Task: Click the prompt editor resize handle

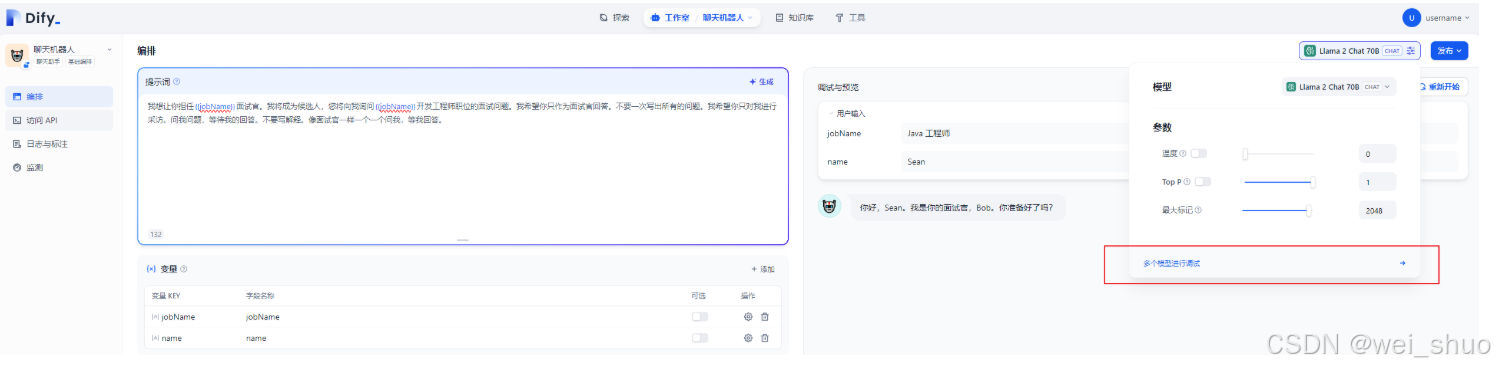Action: pyautogui.click(x=463, y=240)
